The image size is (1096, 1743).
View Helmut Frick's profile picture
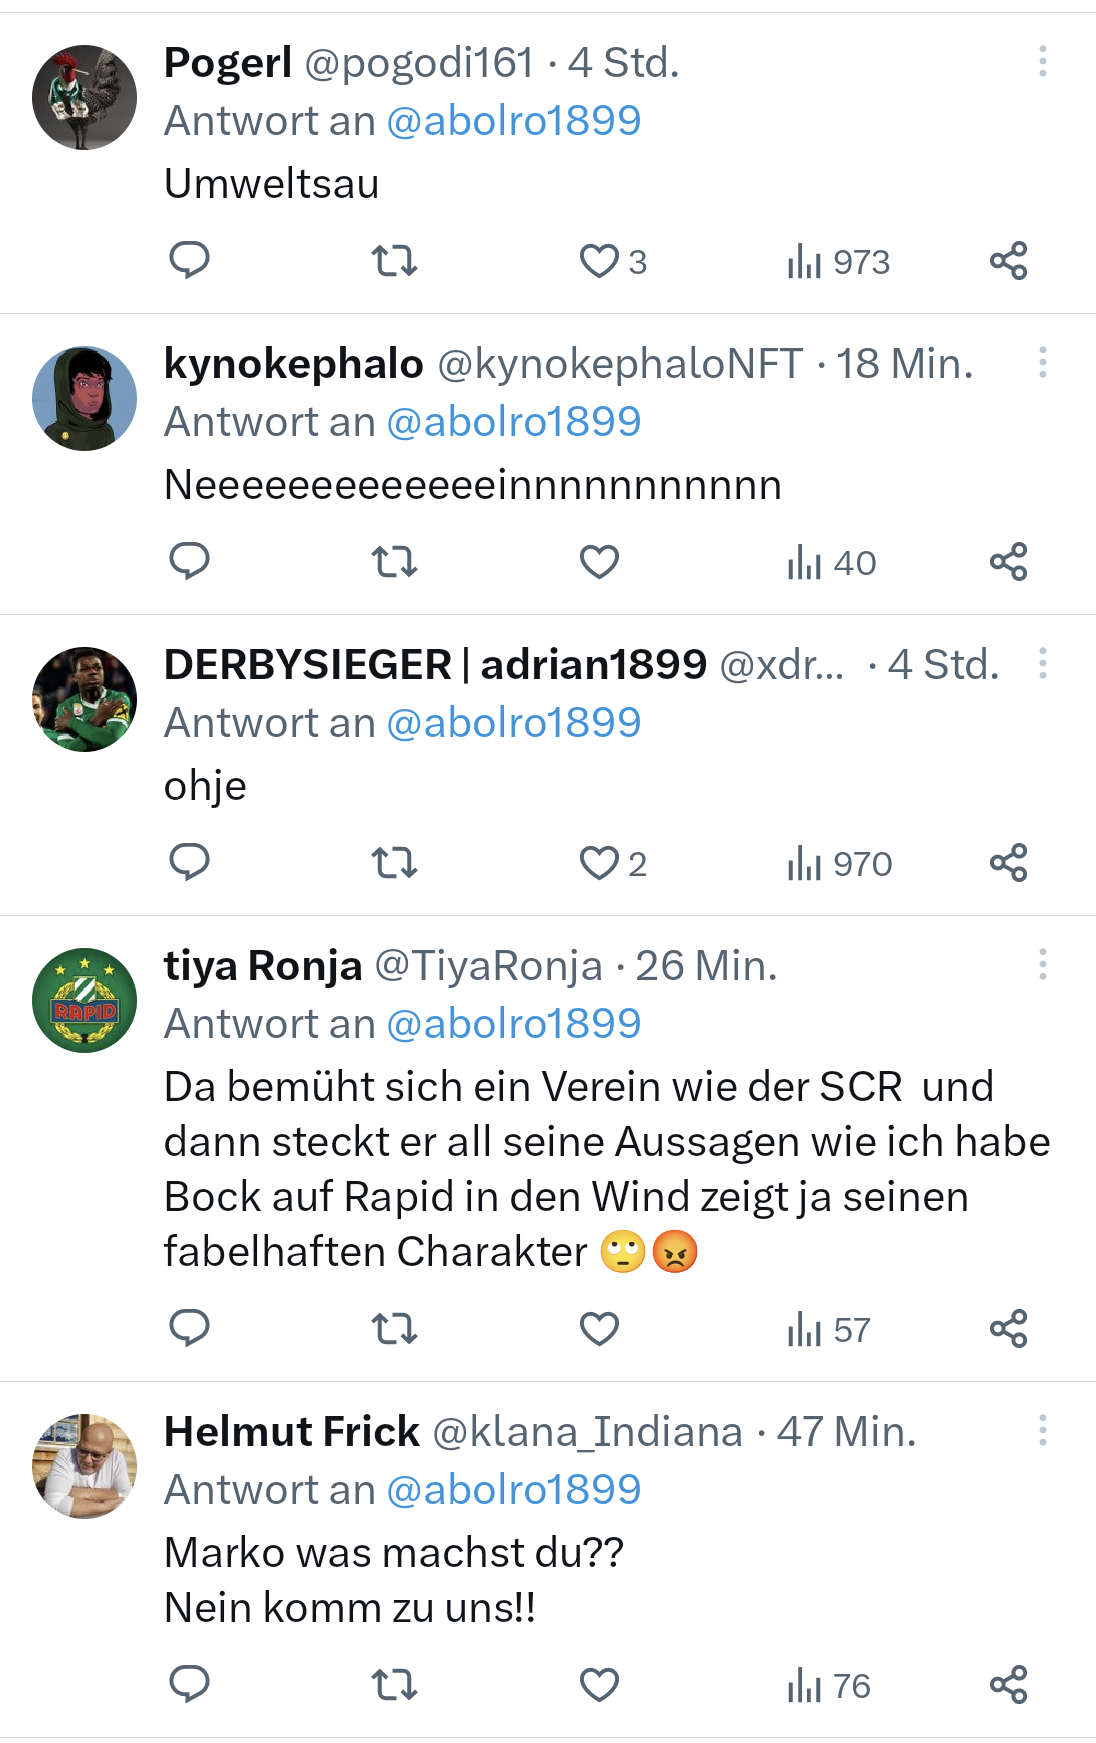85,1466
